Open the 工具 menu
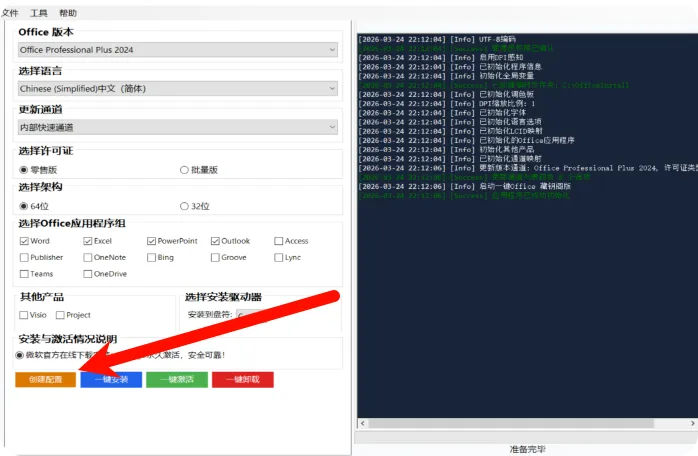The width and height of the screenshot is (698, 456). [39, 13]
